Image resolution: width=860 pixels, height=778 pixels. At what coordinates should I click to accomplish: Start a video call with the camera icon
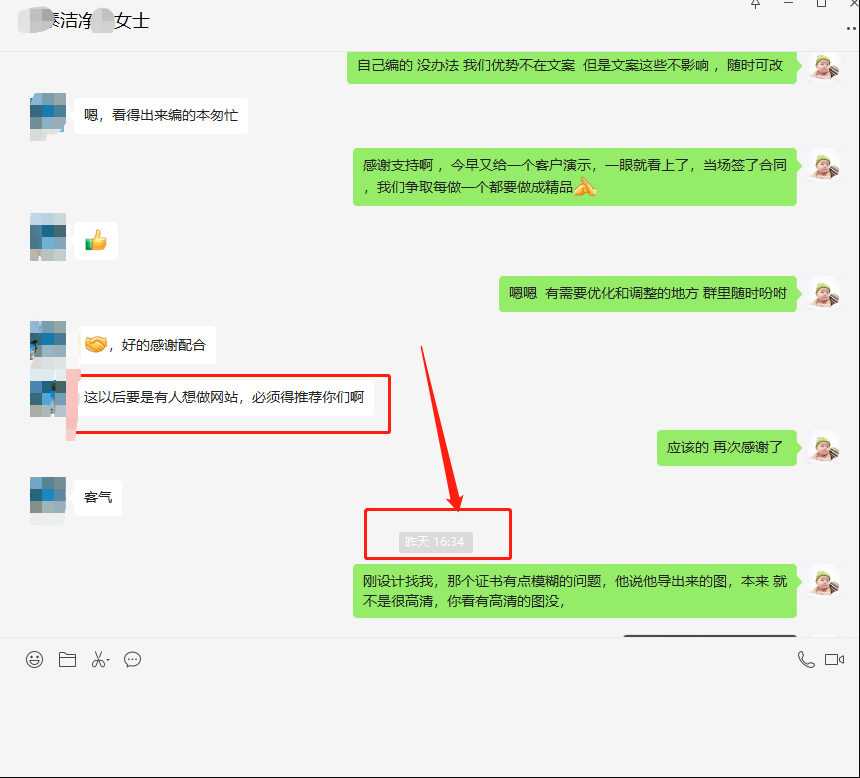pyautogui.click(x=835, y=660)
